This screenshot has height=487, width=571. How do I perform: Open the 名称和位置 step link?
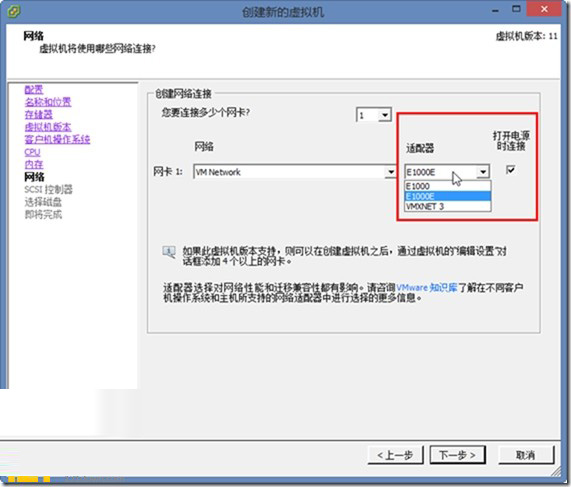click(48, 102)
